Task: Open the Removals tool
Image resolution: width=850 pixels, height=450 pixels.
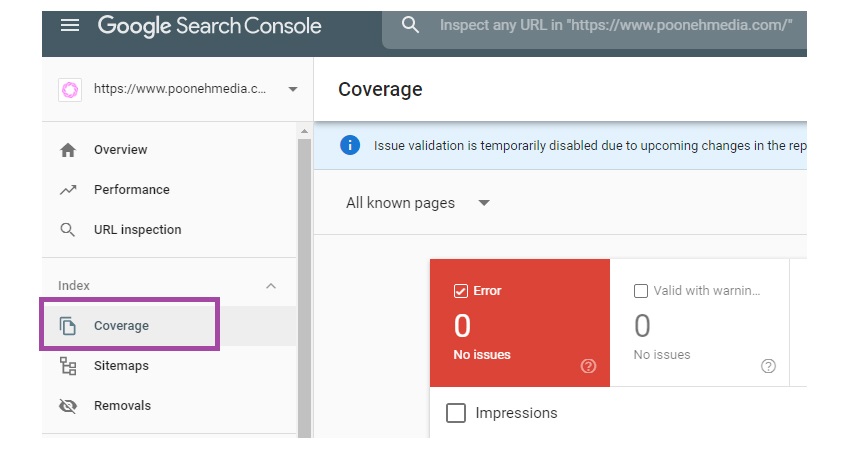Action: pos(123,406)
